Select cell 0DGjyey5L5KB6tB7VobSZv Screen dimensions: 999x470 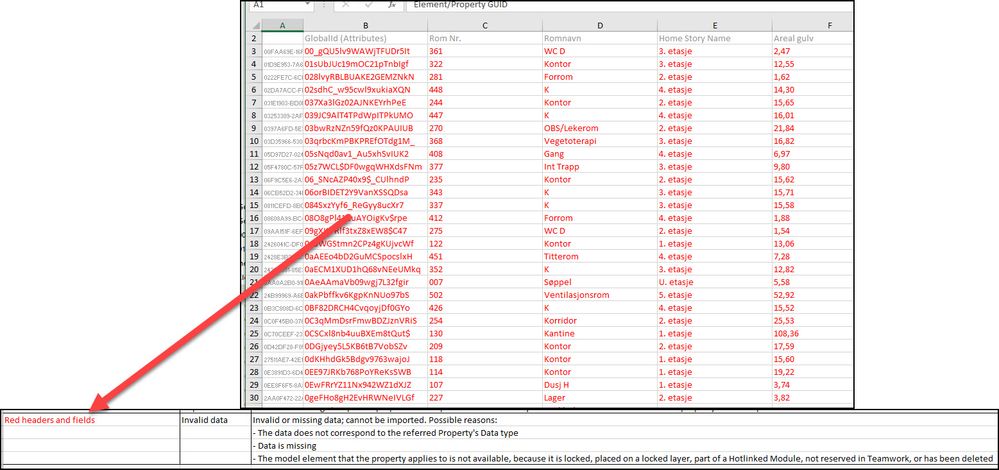(x=365, y=346)
